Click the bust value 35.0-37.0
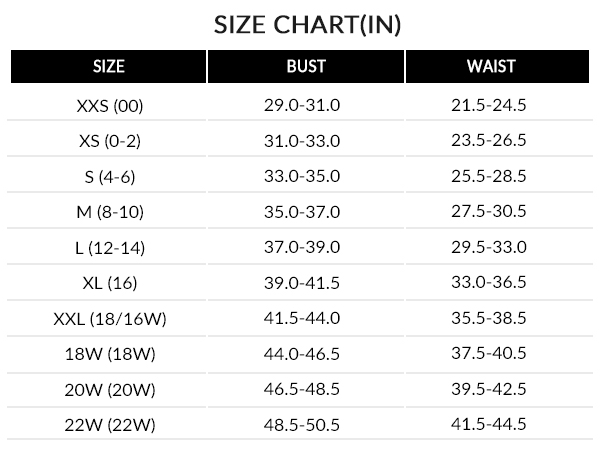 click(x=302, y=212)
